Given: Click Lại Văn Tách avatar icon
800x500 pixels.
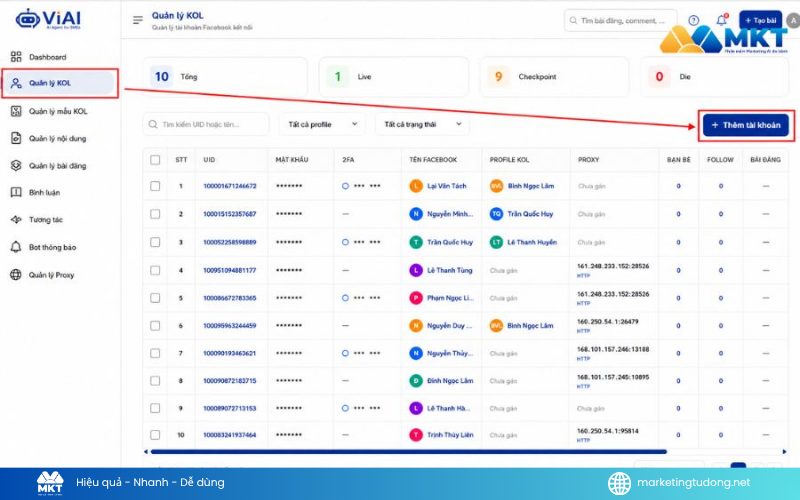Looking at the screenshot, I should (x=416, y=186).
